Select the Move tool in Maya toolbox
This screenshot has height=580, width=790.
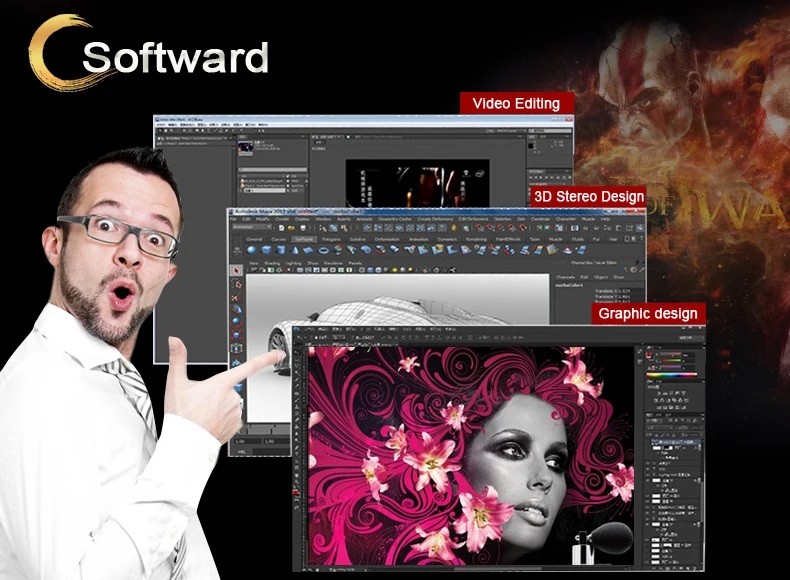pyautogui.click(x=237, y=309)
